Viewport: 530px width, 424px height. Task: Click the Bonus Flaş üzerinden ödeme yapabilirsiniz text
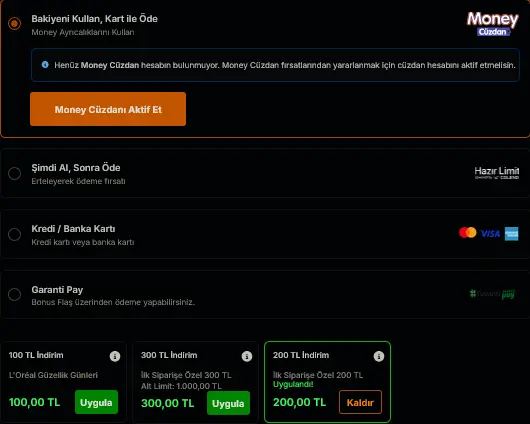[x=113, y=302]
